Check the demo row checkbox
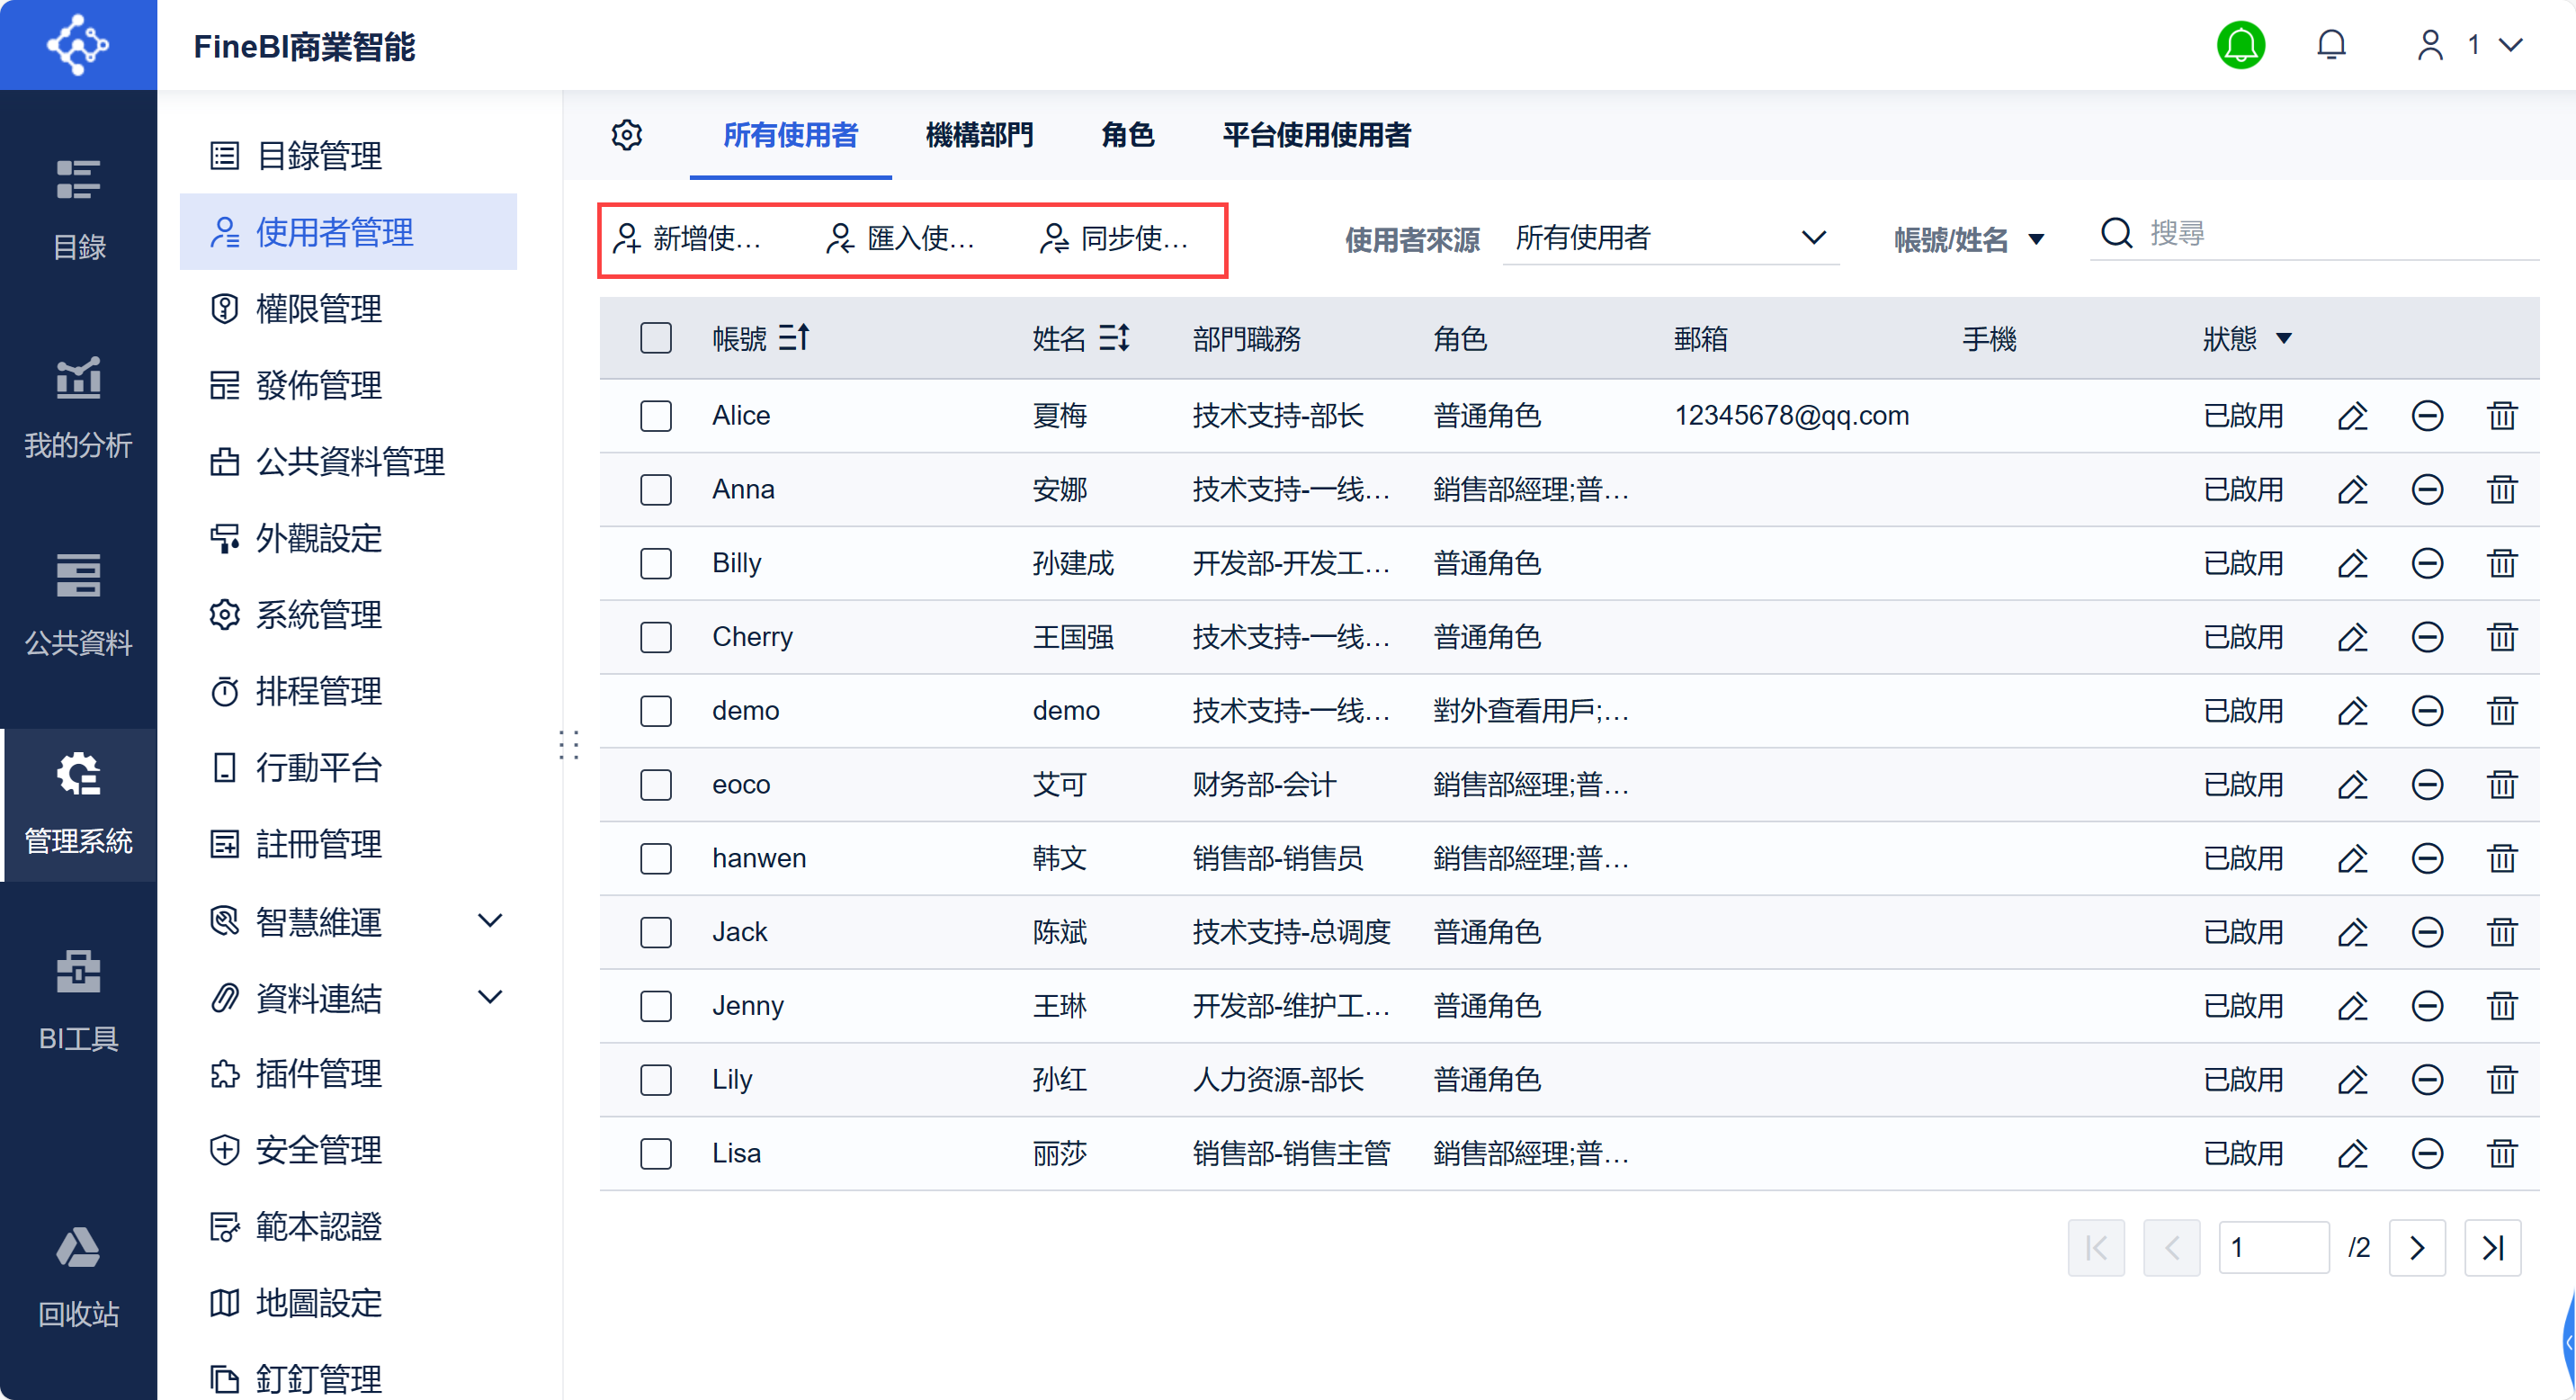Screen dimensions: 2576x1400 [x=656, y=711]
